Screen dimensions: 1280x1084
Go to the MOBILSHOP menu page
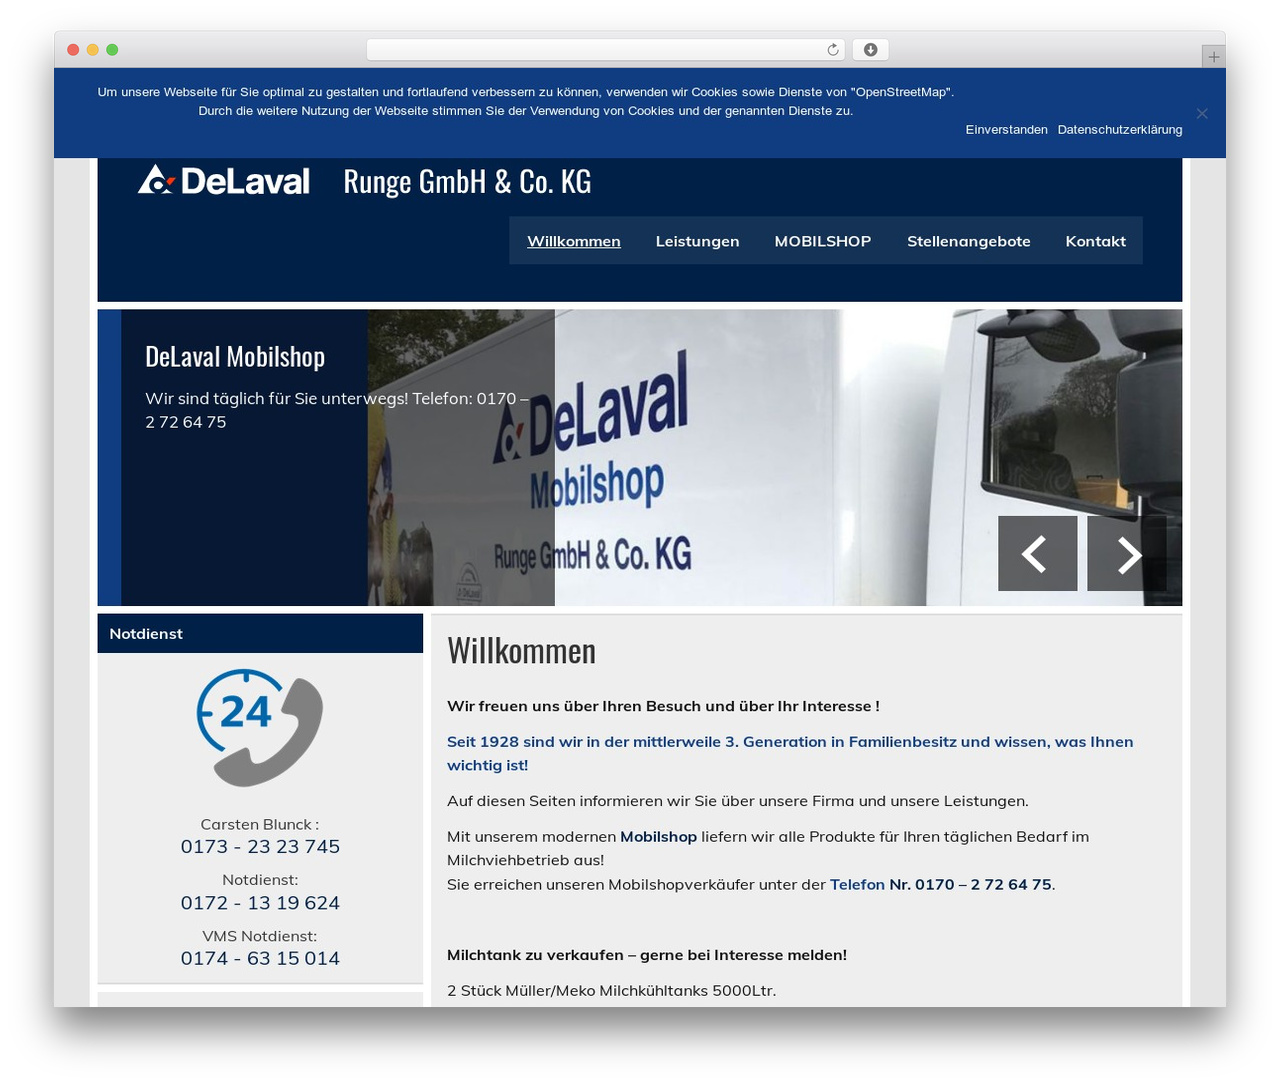tap(822, 241)
